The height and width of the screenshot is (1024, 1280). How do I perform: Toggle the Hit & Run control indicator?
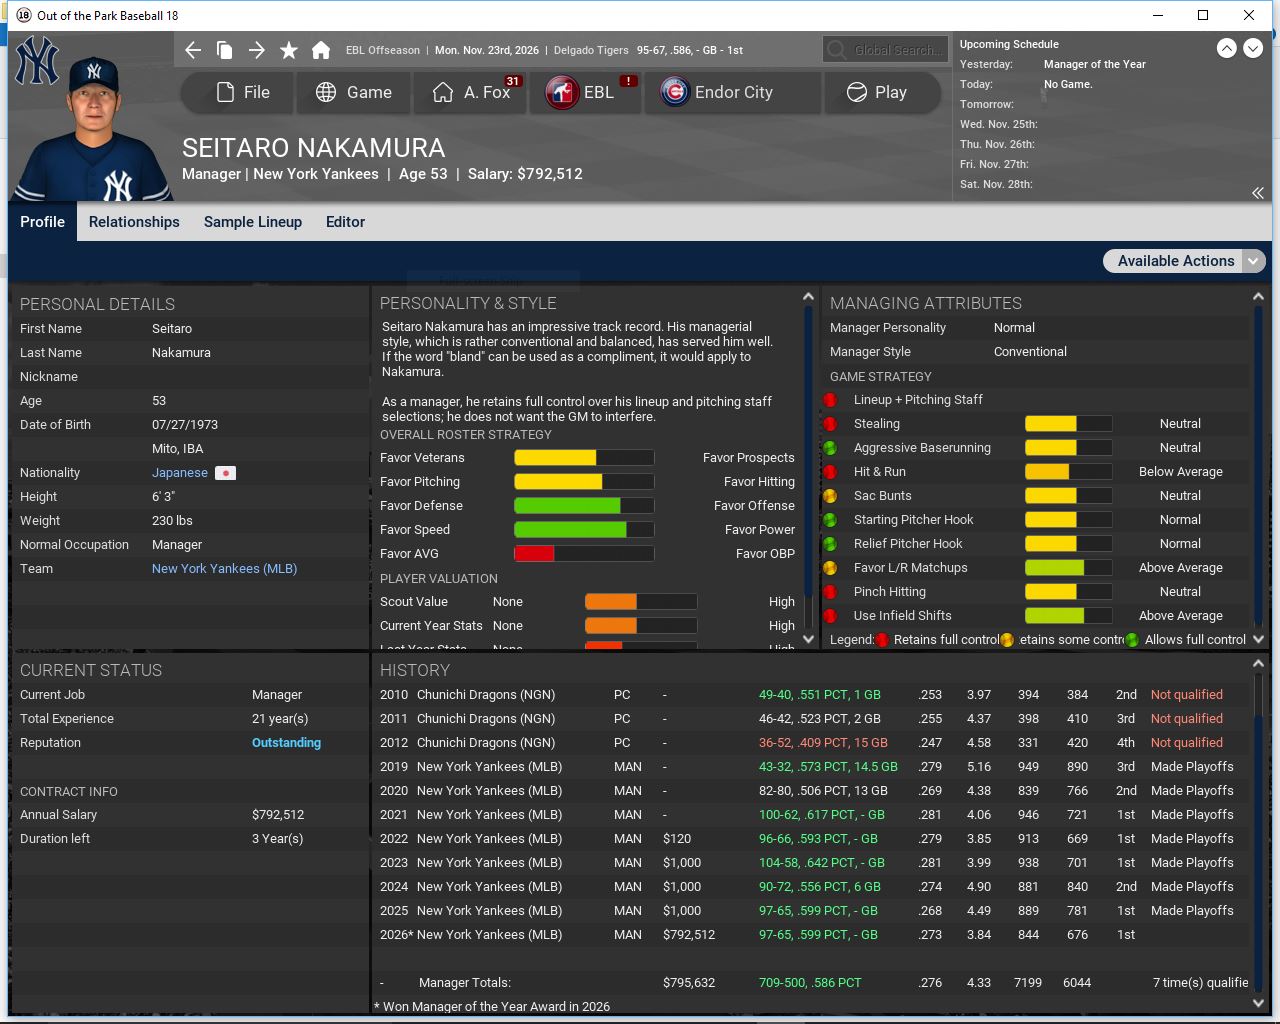click(830, 472)
